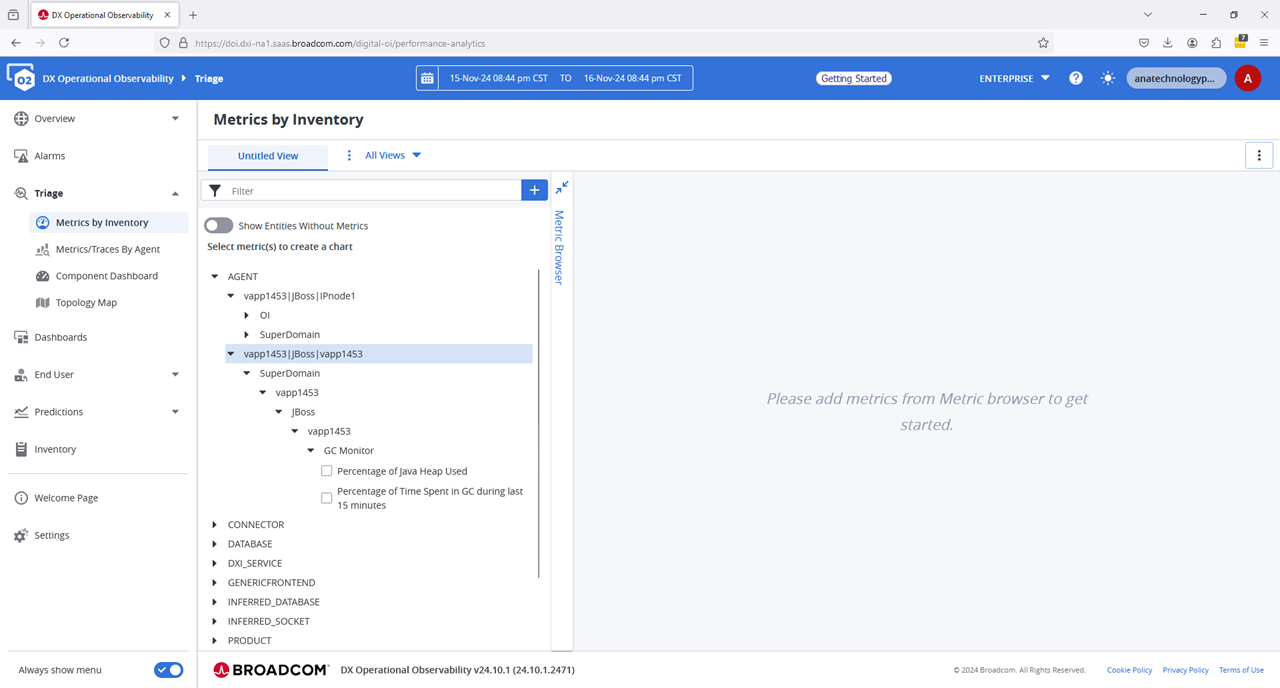Viewport: 1280px width, 688px height.
Task: Open the All Views dropdown
Action: coord(392,155)
